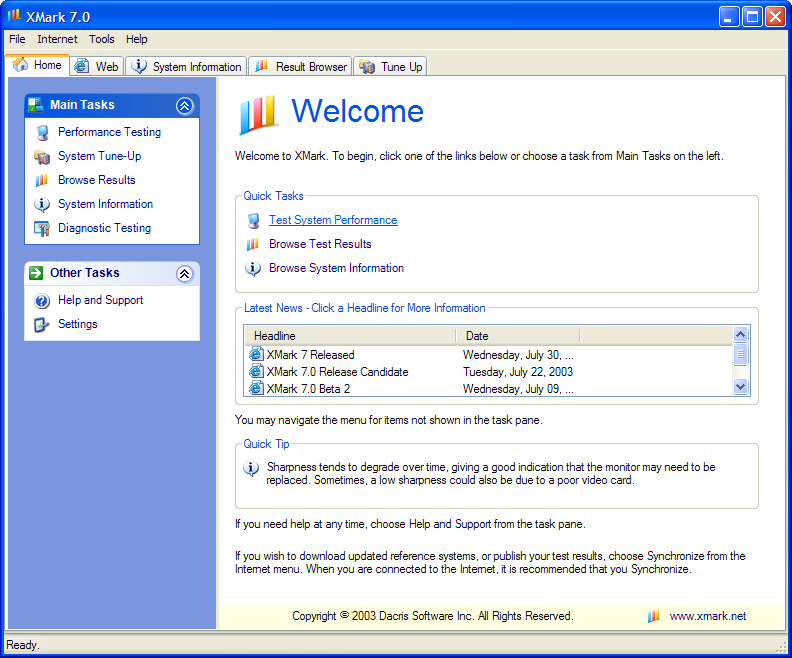This screenshot has height=658, width=792.
Task: Select the Home tab
Action: (x=37, y=65)
